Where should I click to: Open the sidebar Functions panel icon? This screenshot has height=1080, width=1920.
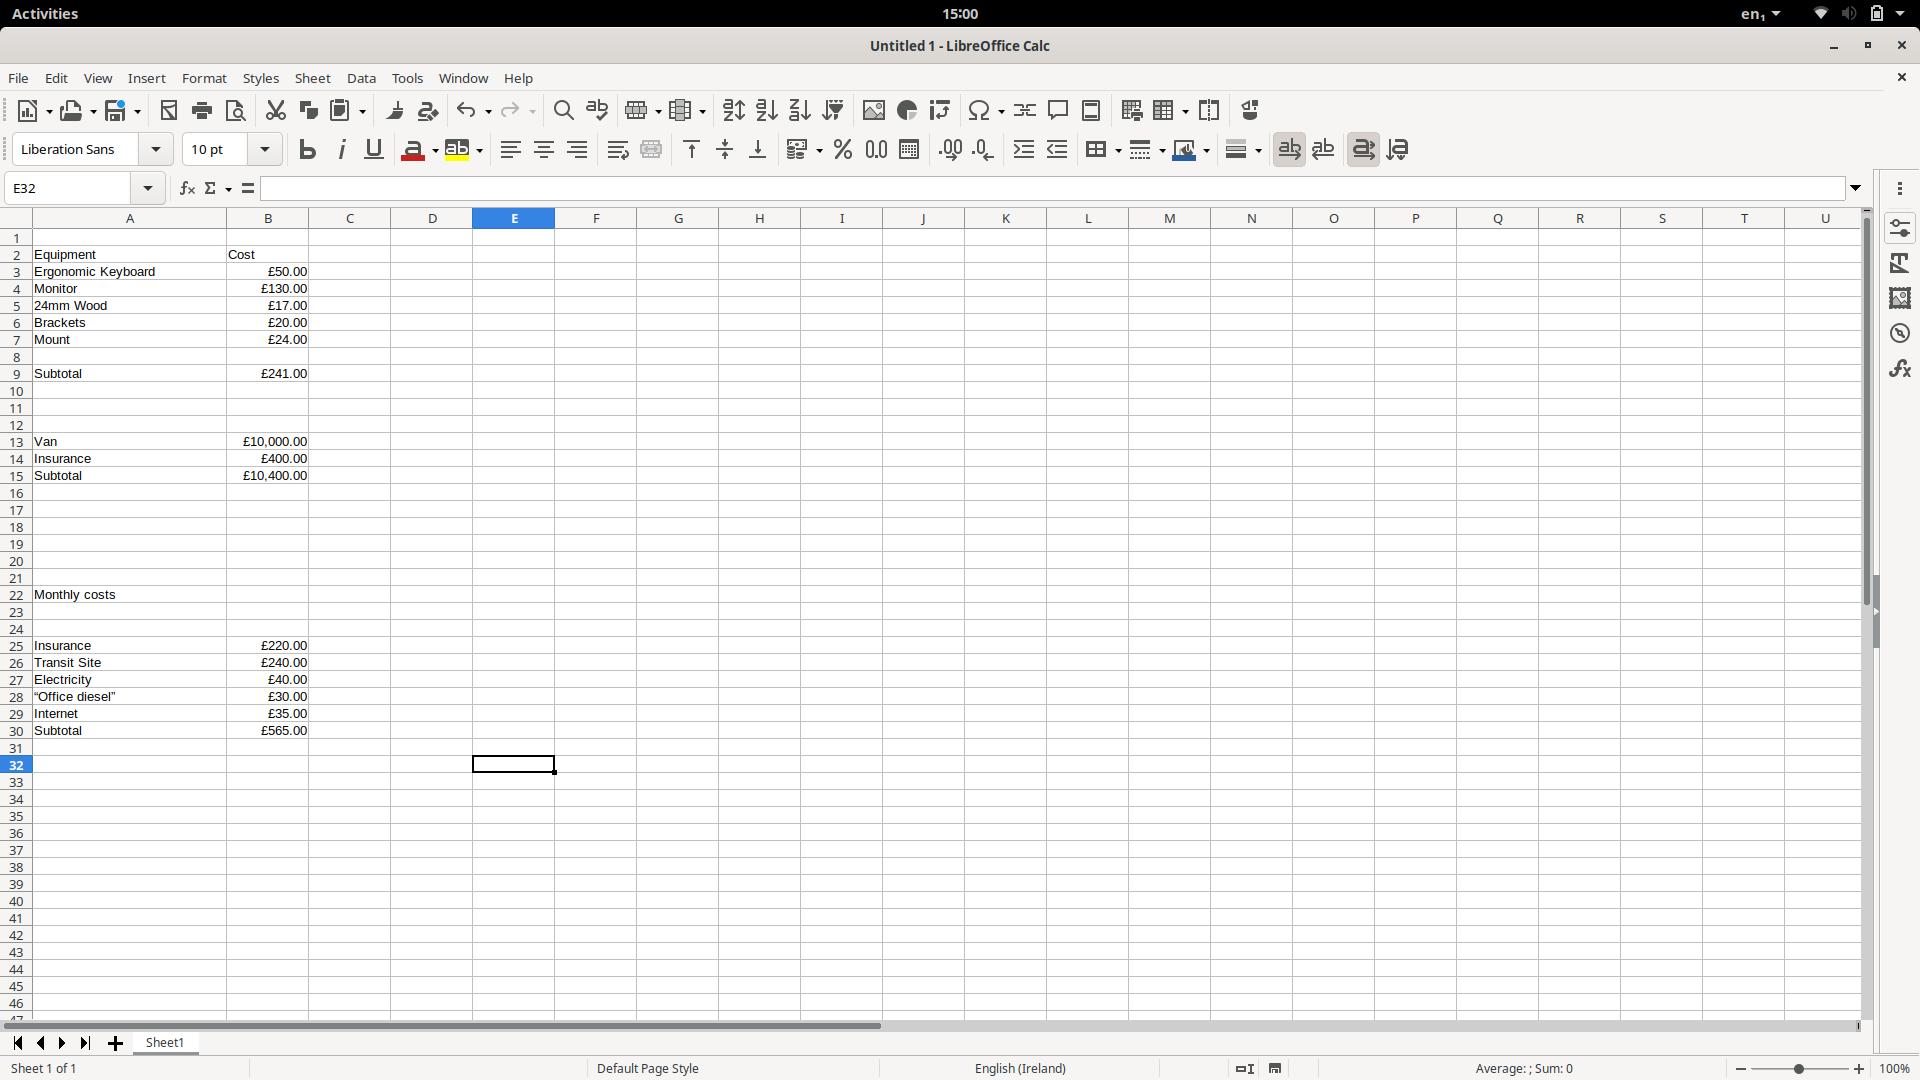tap(1900, 368)
